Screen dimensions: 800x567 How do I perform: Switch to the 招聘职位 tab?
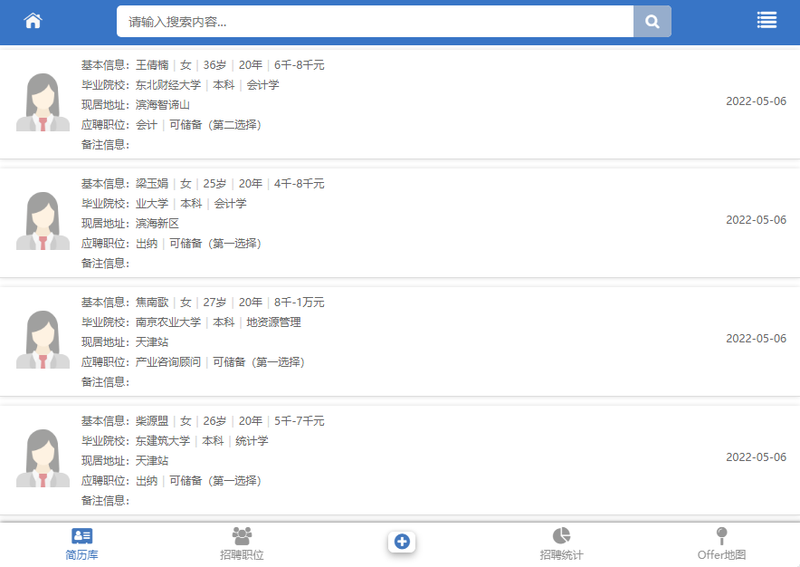point(242,544)
